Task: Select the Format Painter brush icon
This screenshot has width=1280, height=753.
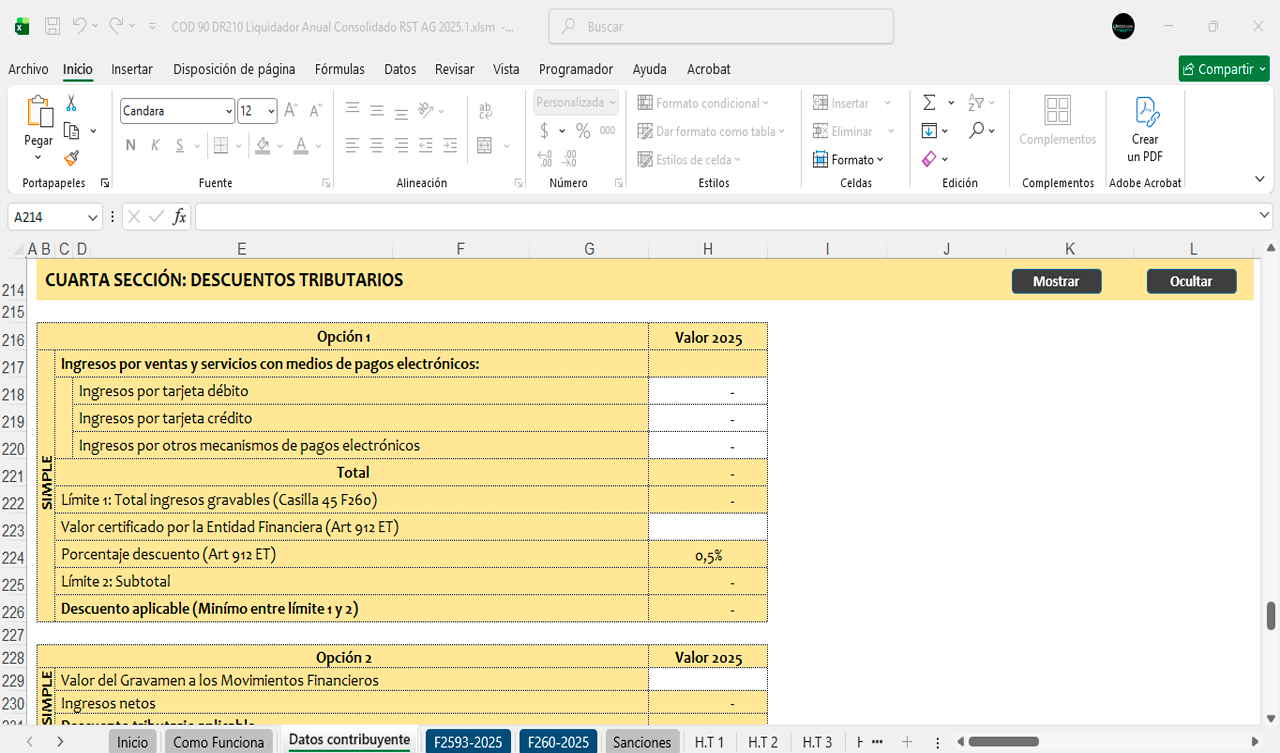Action: point(71,158)
